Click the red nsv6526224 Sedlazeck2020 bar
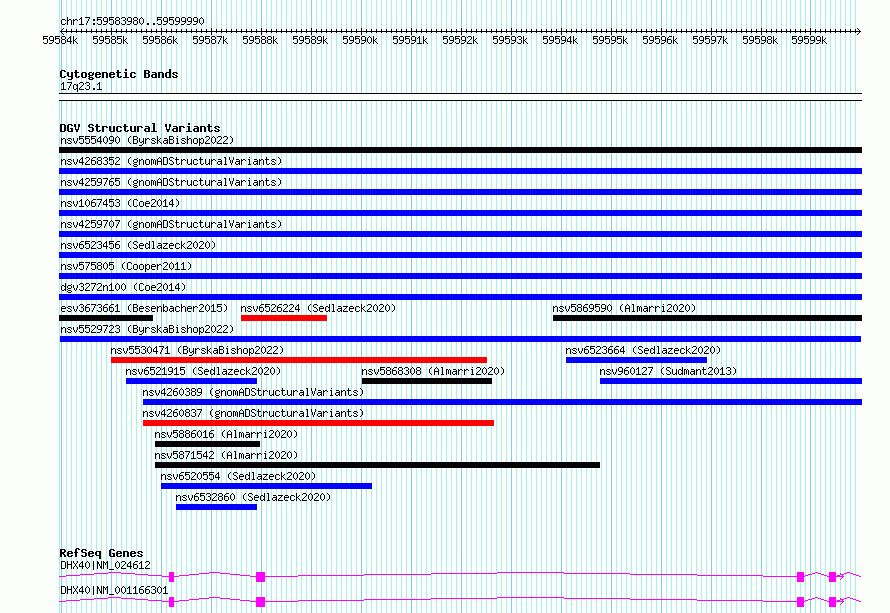Viewport: 890px width, 613px height. pyautogui.click(x=284, y=318)
